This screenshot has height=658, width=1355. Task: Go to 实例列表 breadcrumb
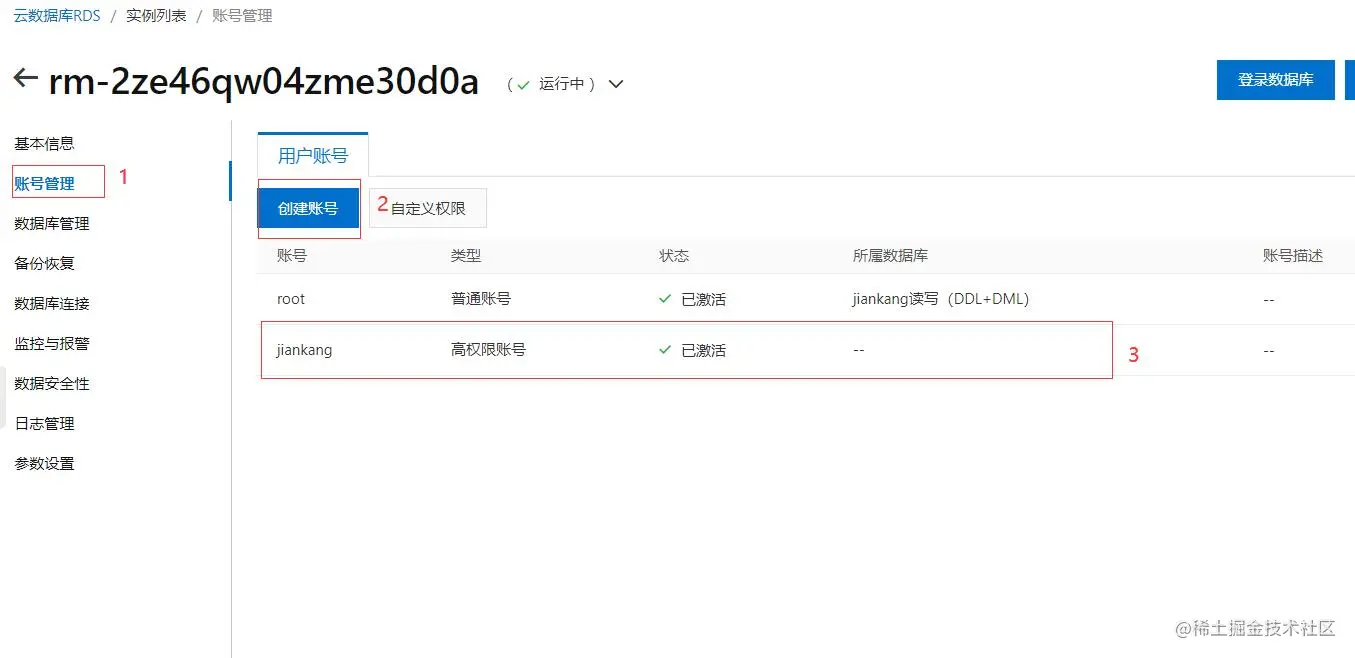(156, 16)
